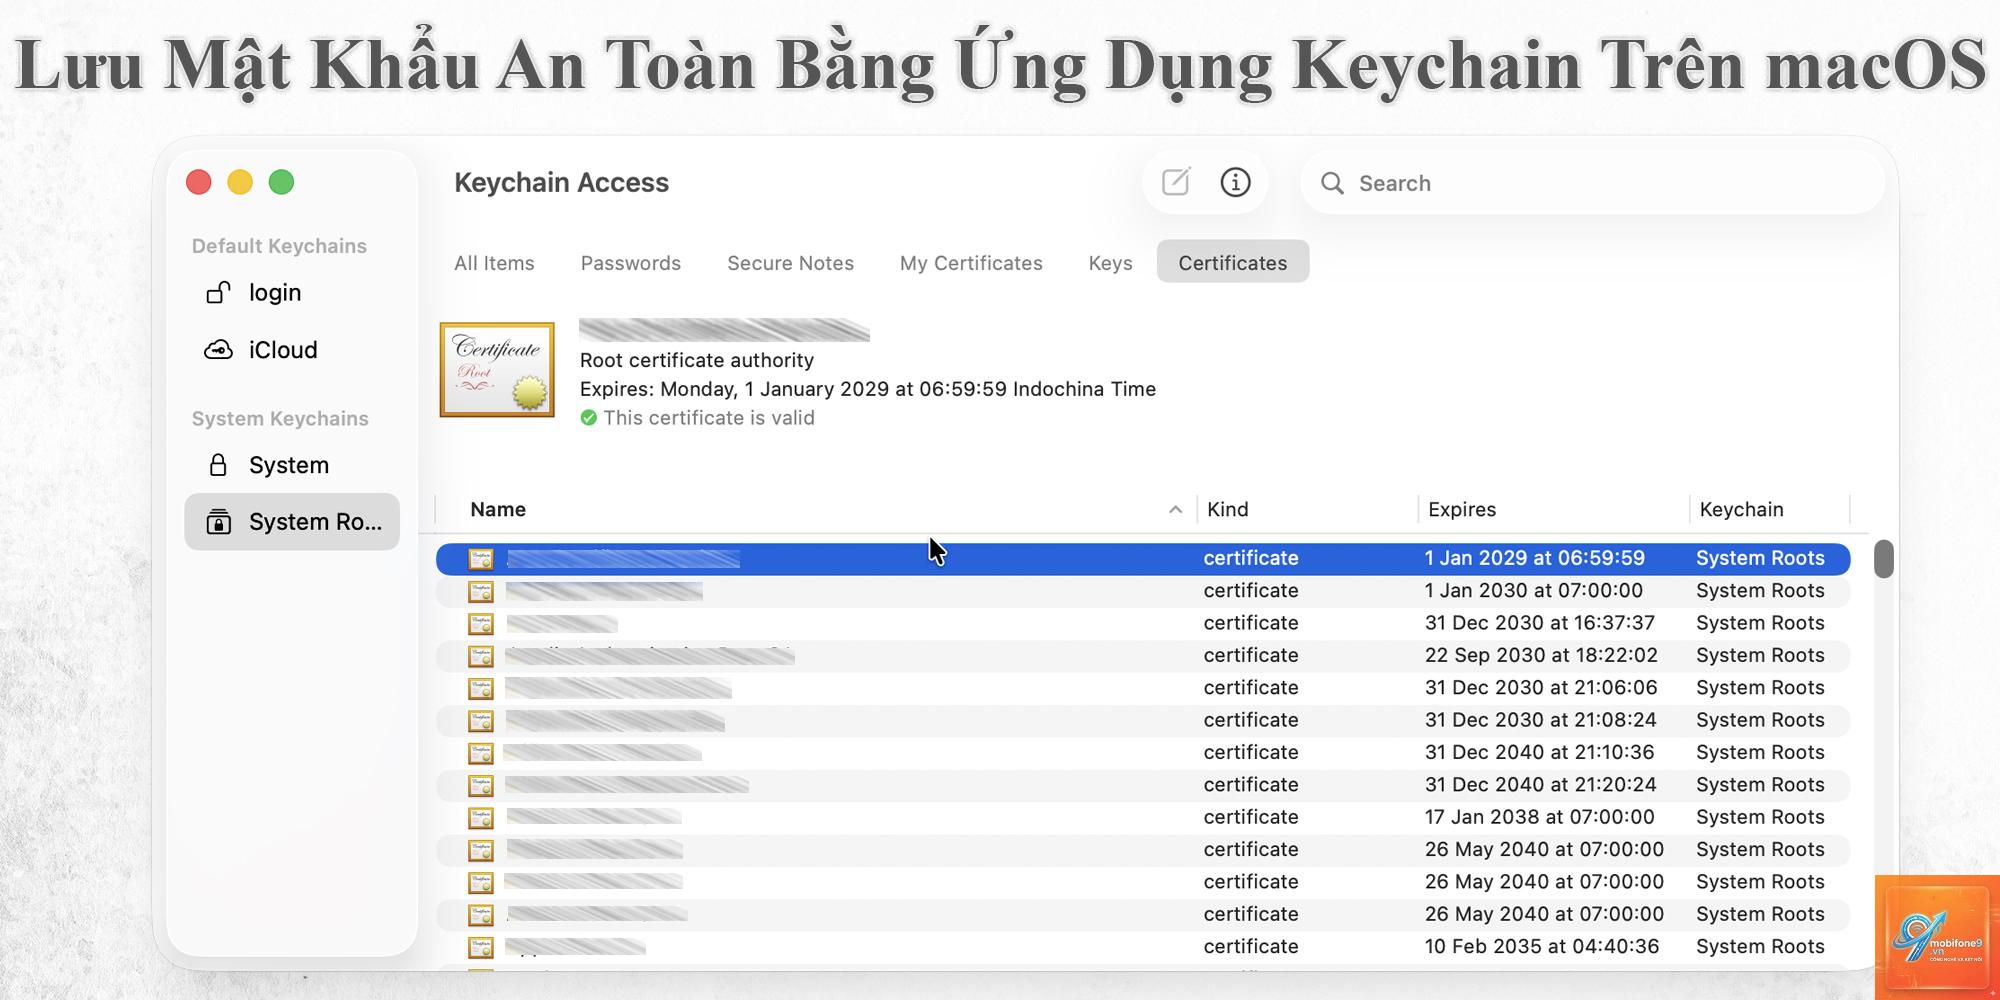Click 'This certificate is valid' text

[709, 418]
